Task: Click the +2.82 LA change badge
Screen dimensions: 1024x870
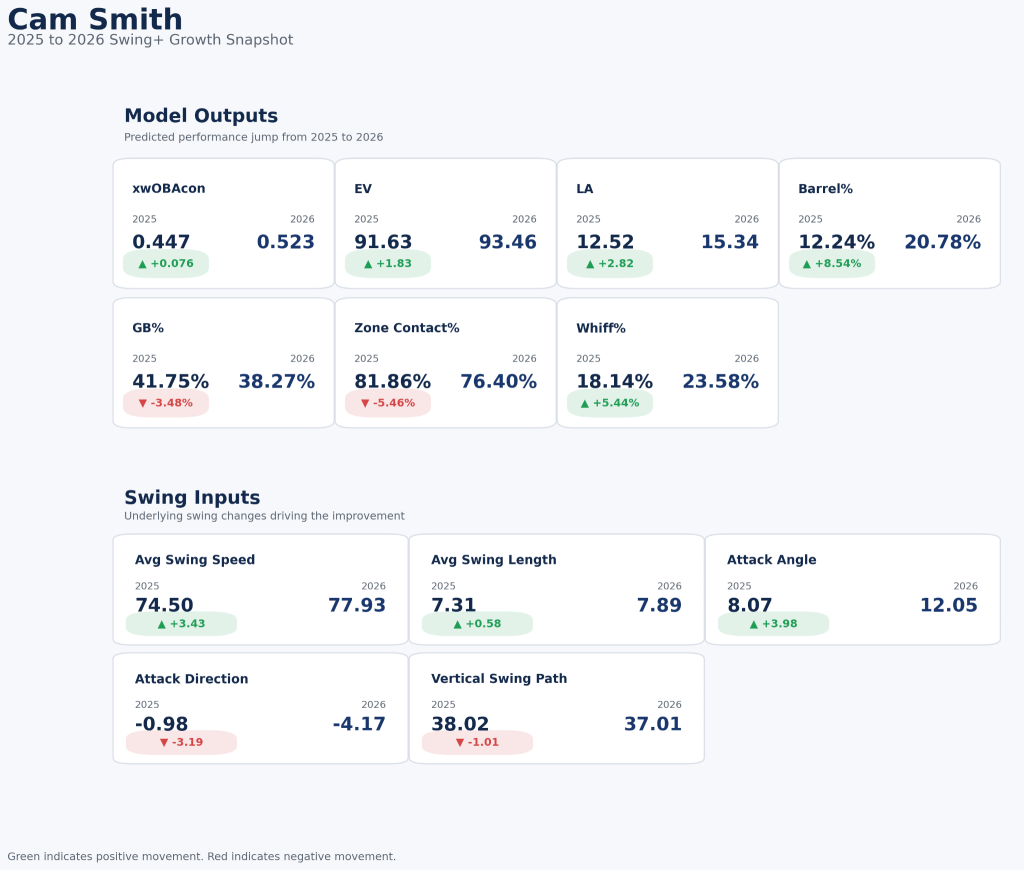Action: pyautogui.click(x=610, y=264)
